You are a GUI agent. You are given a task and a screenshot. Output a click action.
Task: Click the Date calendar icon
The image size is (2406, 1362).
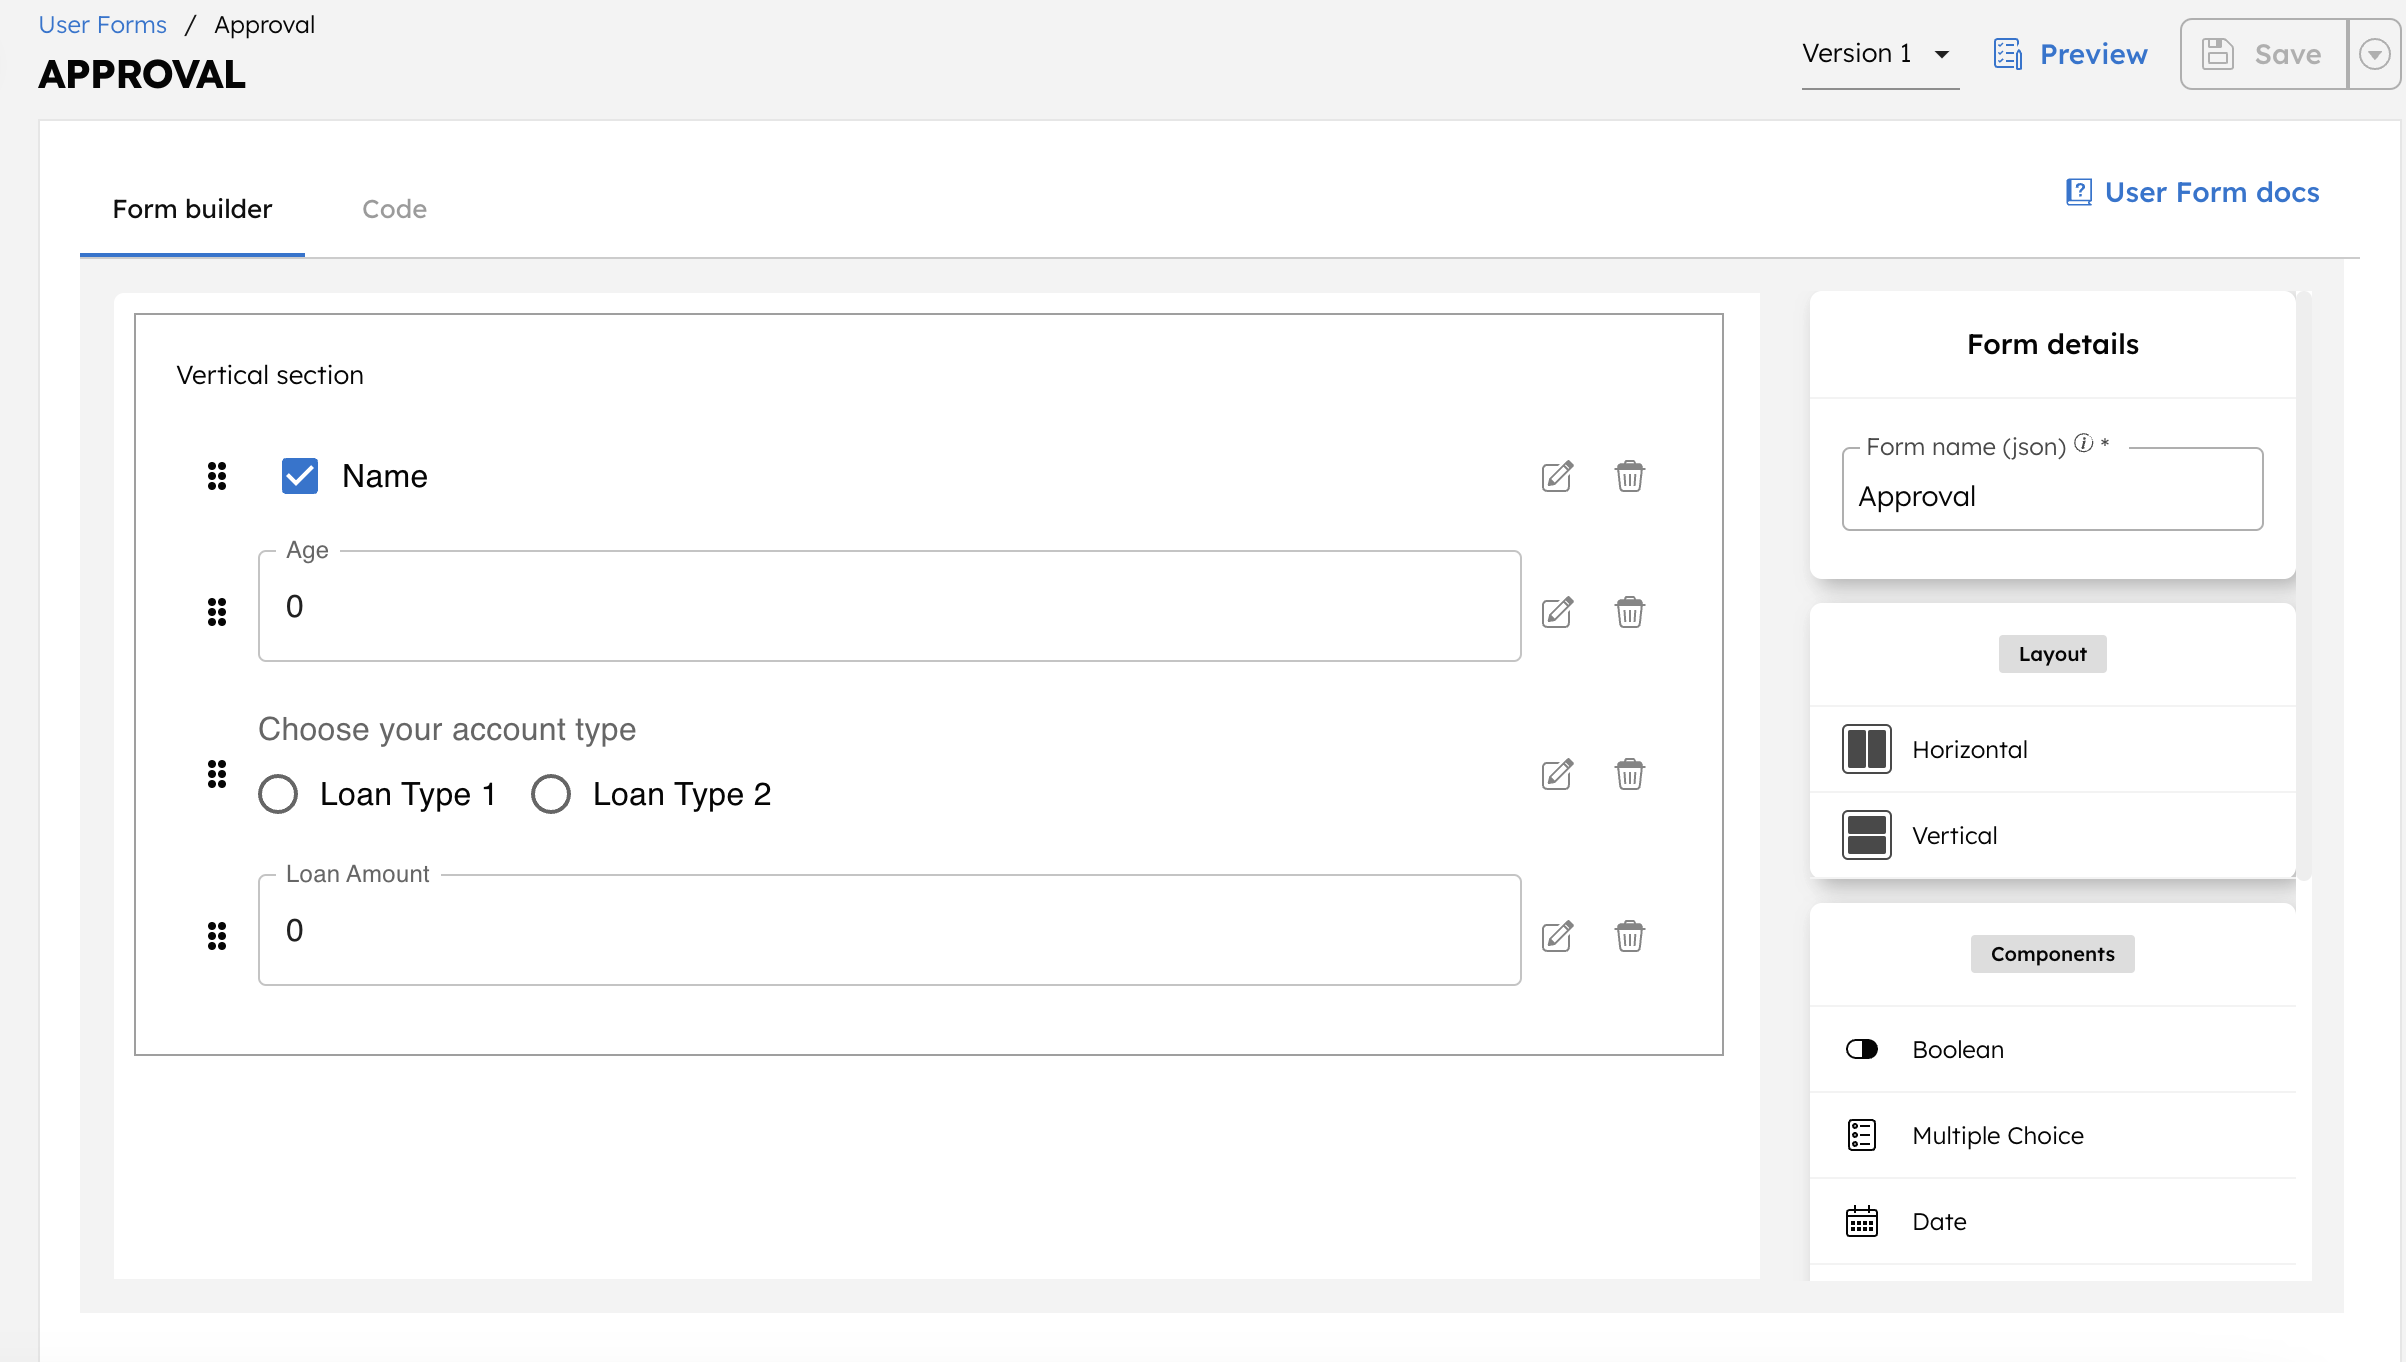click(x=1862, y=1221)
